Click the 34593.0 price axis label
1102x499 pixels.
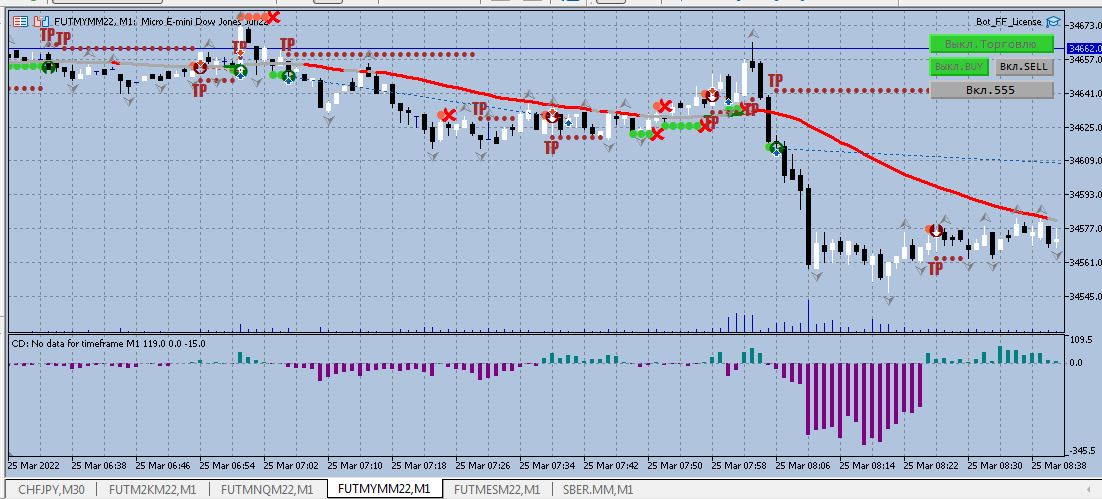tap(1083, 195)
